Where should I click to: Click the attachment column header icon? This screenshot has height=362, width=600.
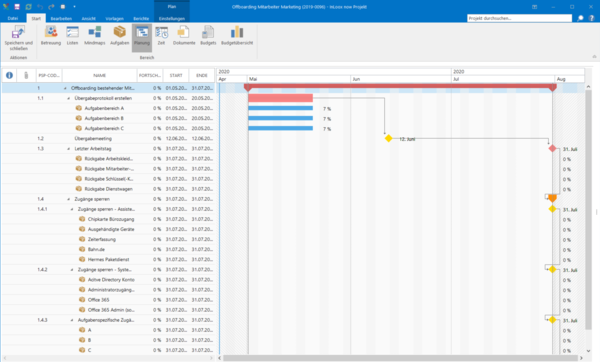26,75
